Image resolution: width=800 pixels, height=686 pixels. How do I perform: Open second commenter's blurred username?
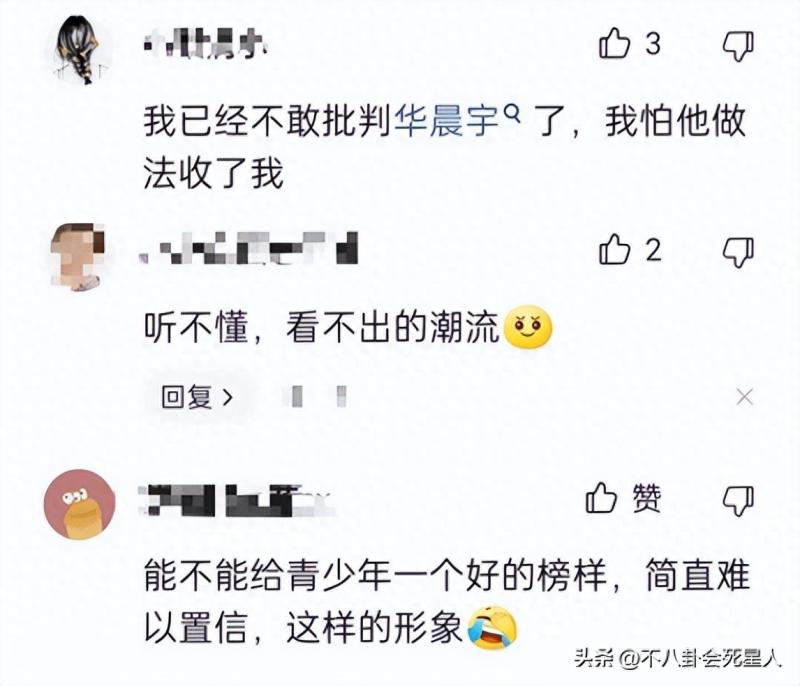pyautogui.click(x=249, y=248)
